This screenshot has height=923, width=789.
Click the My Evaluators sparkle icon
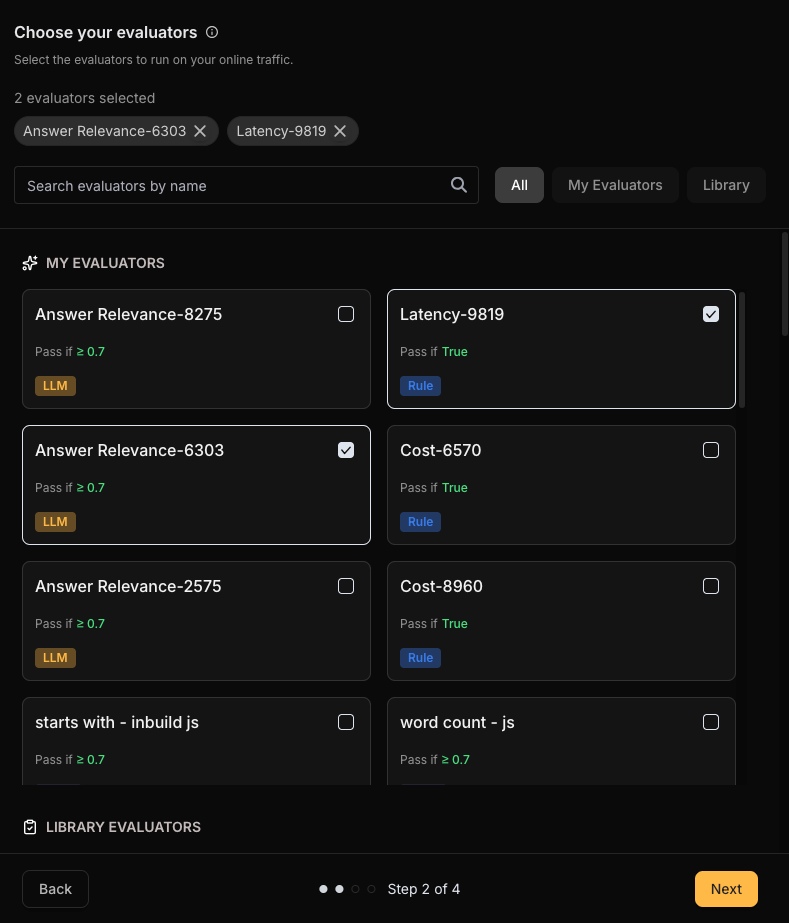click(30, 263)
